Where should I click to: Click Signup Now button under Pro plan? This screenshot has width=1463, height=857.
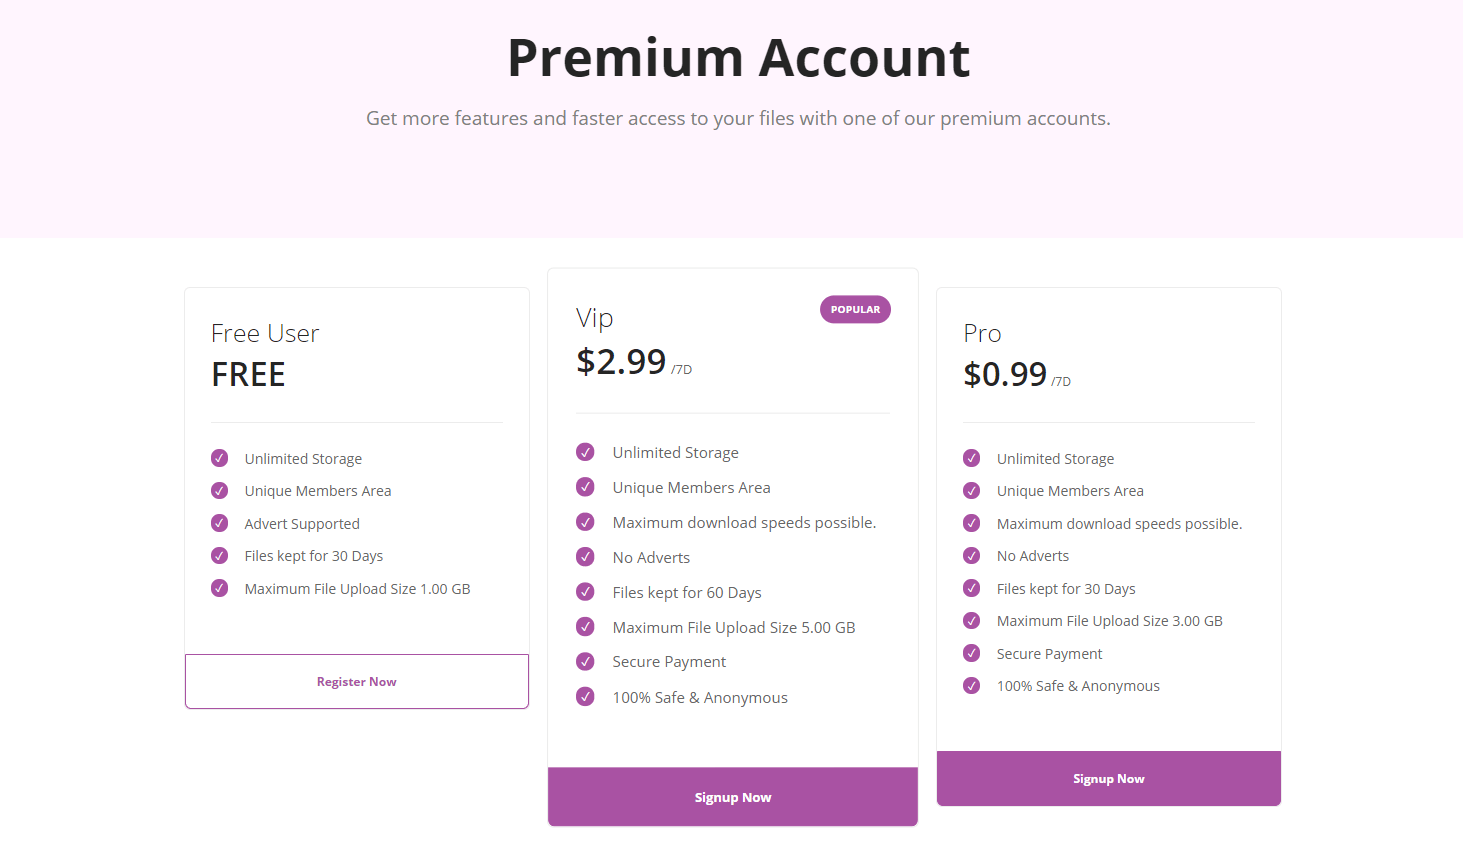[x=1109, y=778]
